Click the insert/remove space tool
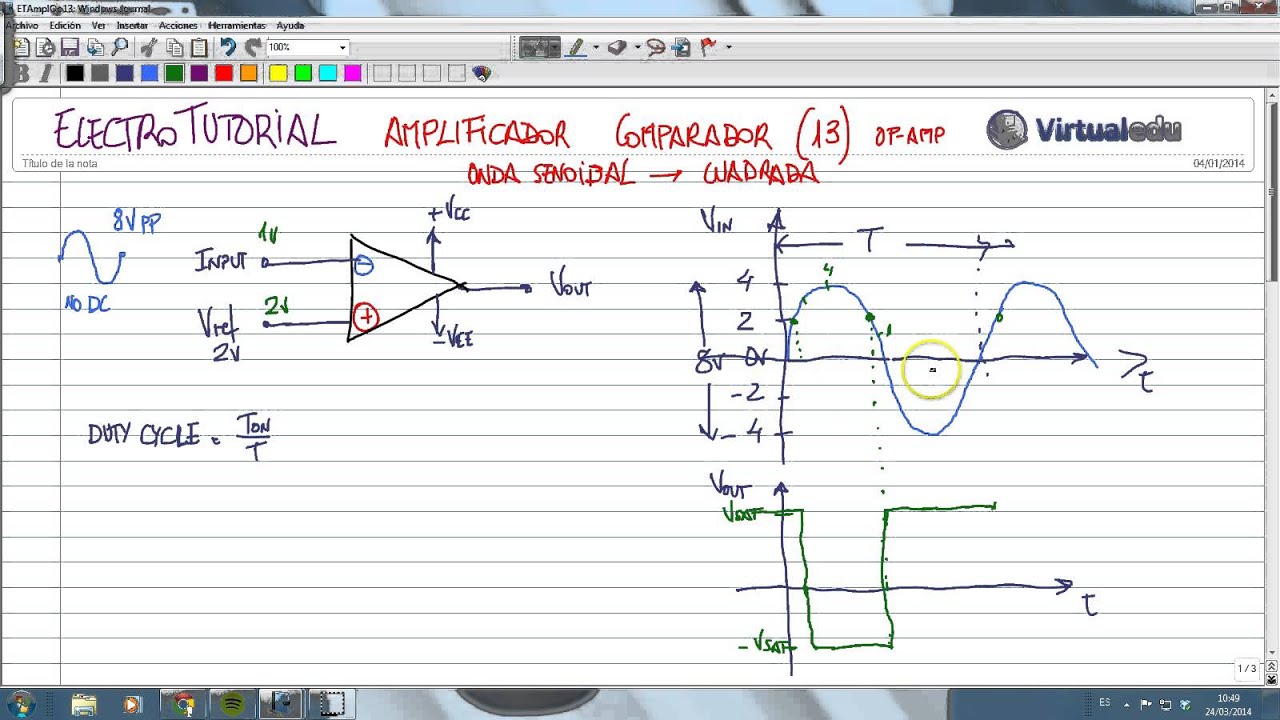The image size is (1280, 720). (x=682, y=47)
